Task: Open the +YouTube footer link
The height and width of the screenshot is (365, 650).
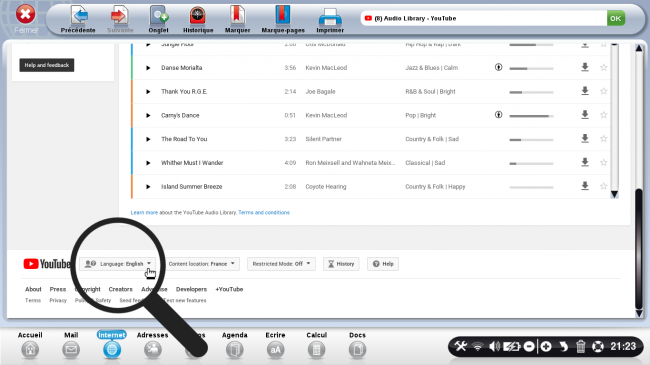Action: (x=229, y=289)
